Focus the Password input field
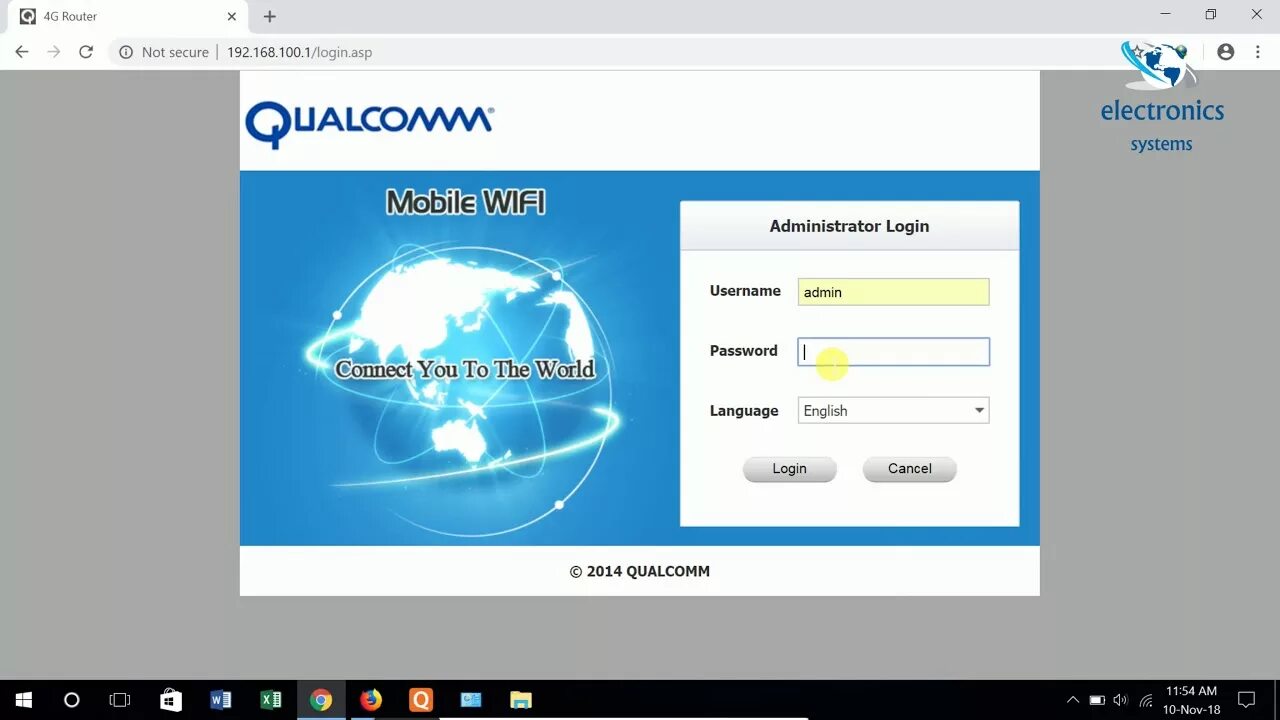This screenshot has width=1280, height=720. click(x=893, y=352)
